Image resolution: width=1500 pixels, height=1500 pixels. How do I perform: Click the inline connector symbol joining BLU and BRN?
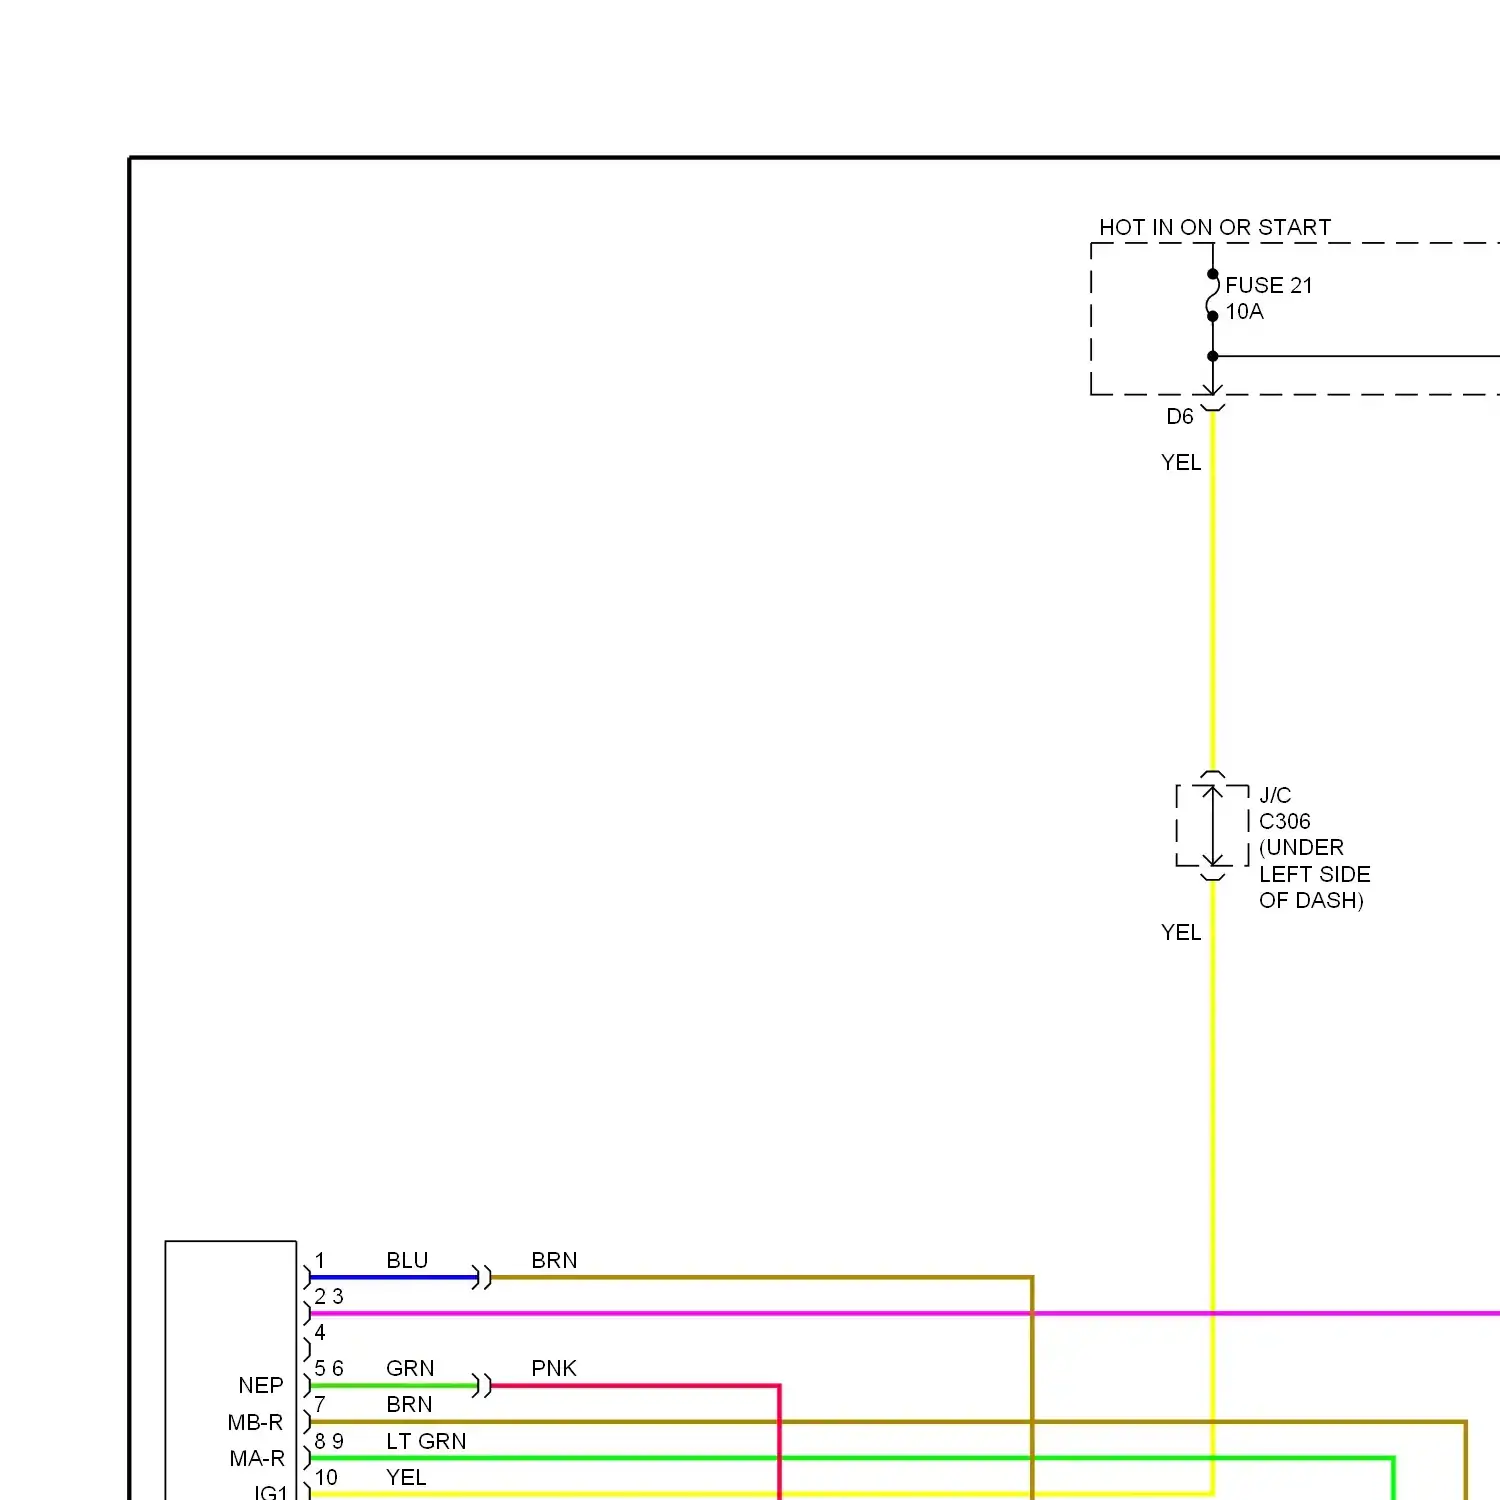pos(482,1278)
